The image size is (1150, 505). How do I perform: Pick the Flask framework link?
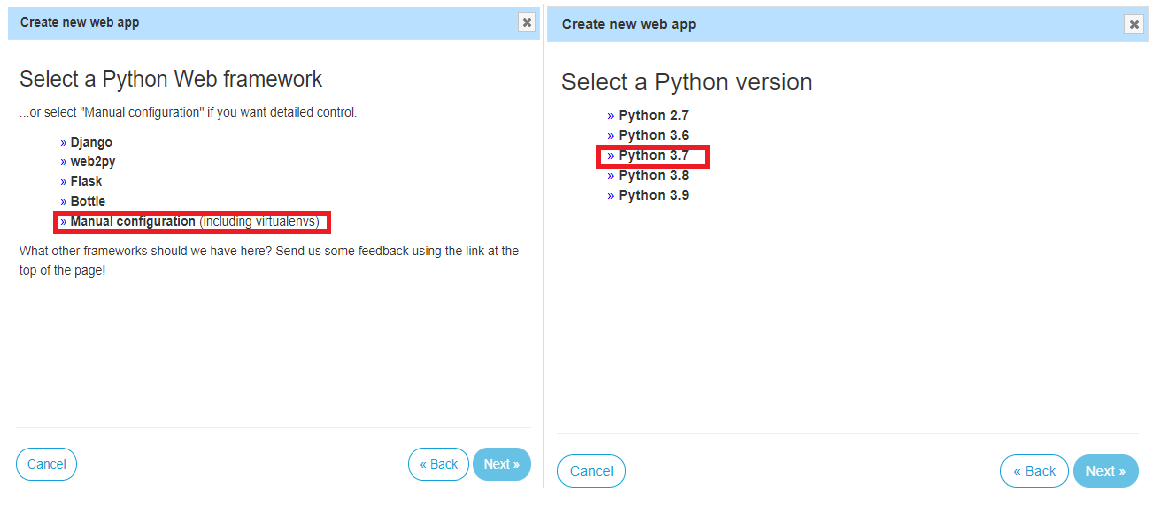pyautogui.click(x=86, y=181)
